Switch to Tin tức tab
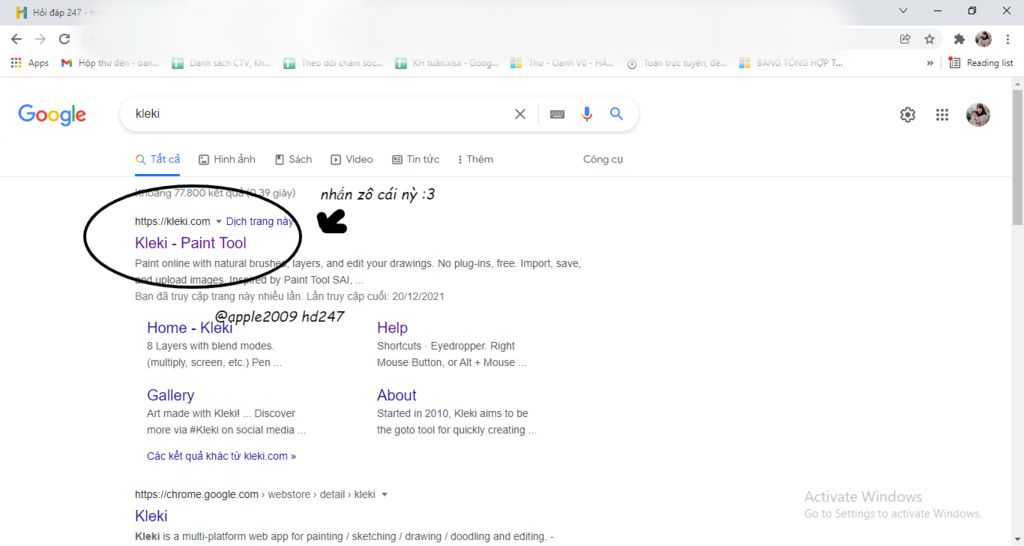1024x546 pixels. click(416, 159)
